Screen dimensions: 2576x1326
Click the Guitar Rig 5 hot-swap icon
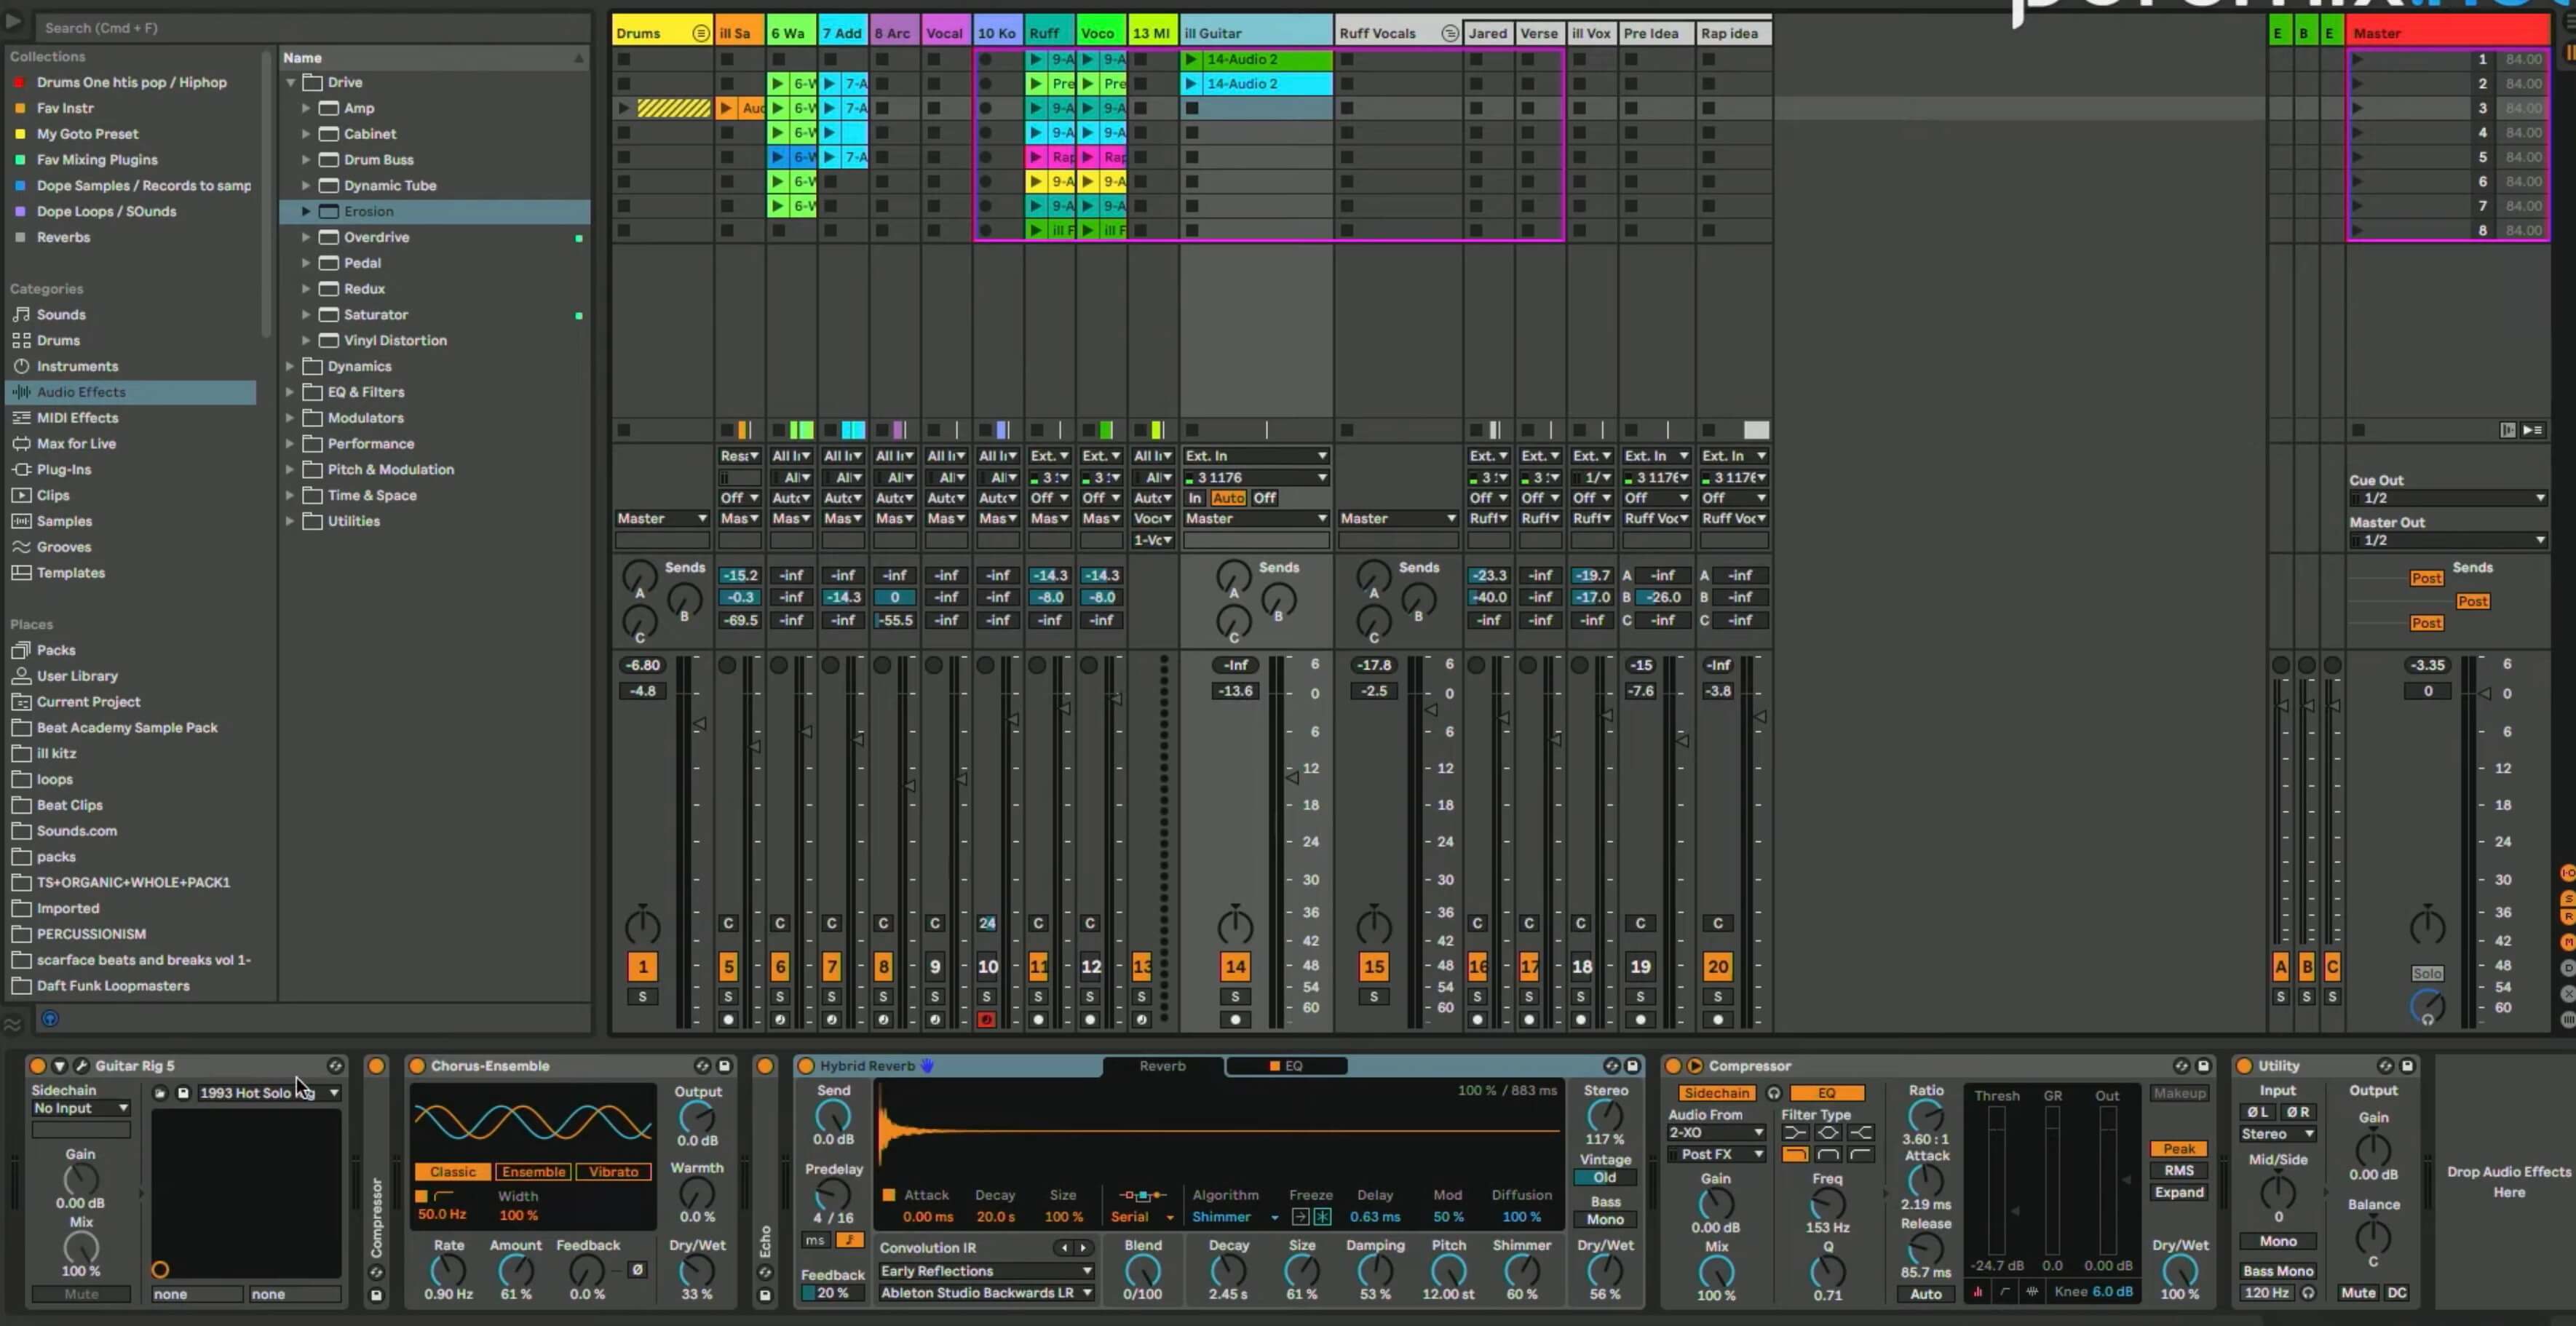tap(335, 1065)
